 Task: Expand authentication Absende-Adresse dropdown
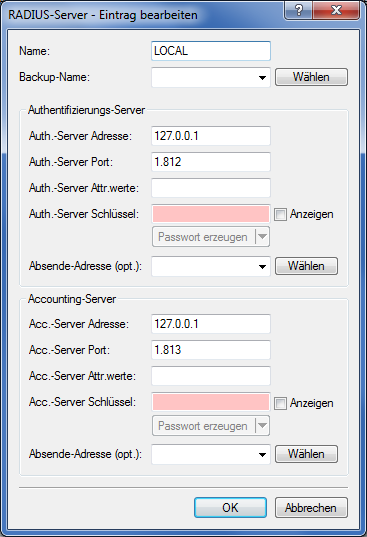tap(262, 267)
